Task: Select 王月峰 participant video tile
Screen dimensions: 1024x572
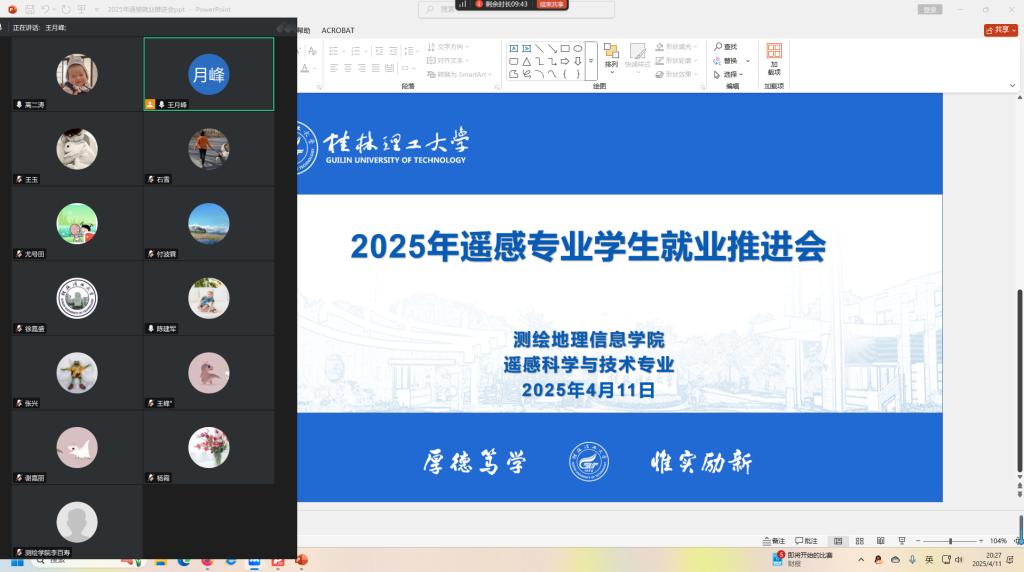Action: 209,74
